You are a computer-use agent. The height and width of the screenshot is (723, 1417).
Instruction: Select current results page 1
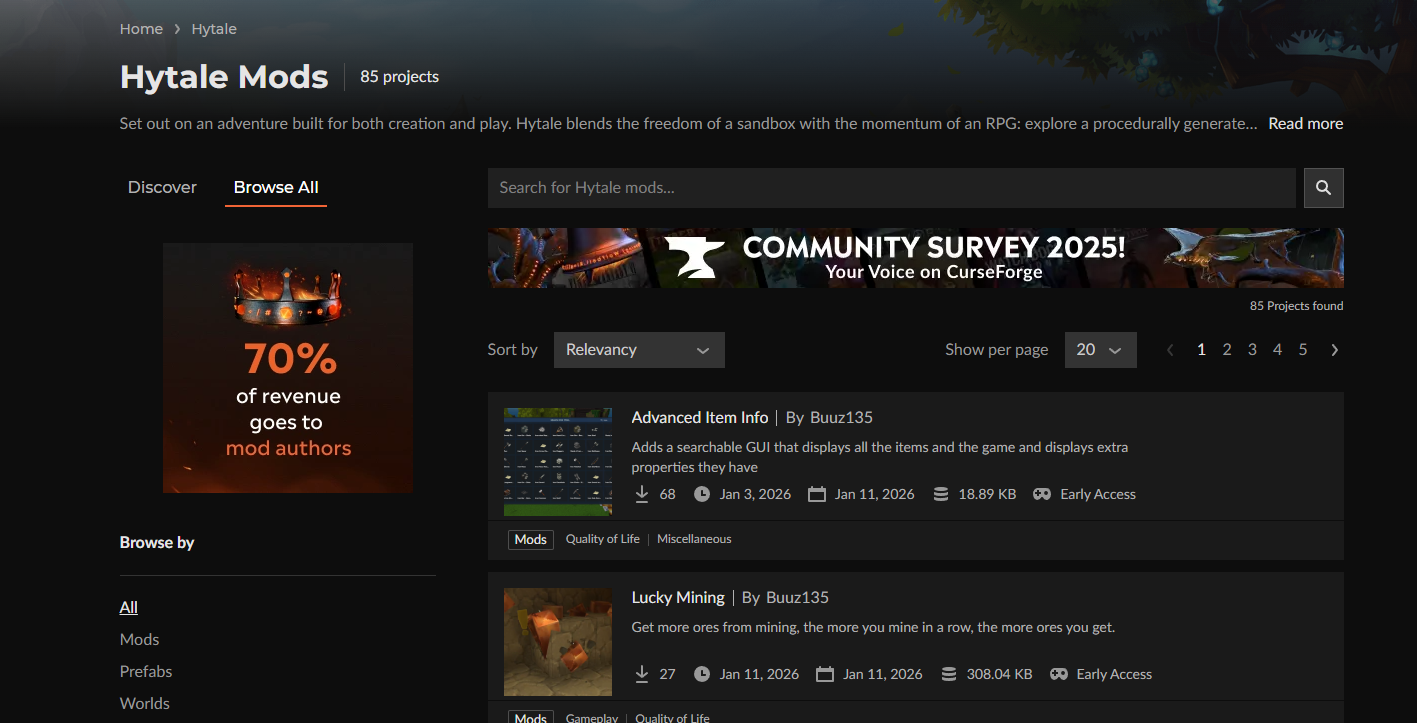[1201, 350]
